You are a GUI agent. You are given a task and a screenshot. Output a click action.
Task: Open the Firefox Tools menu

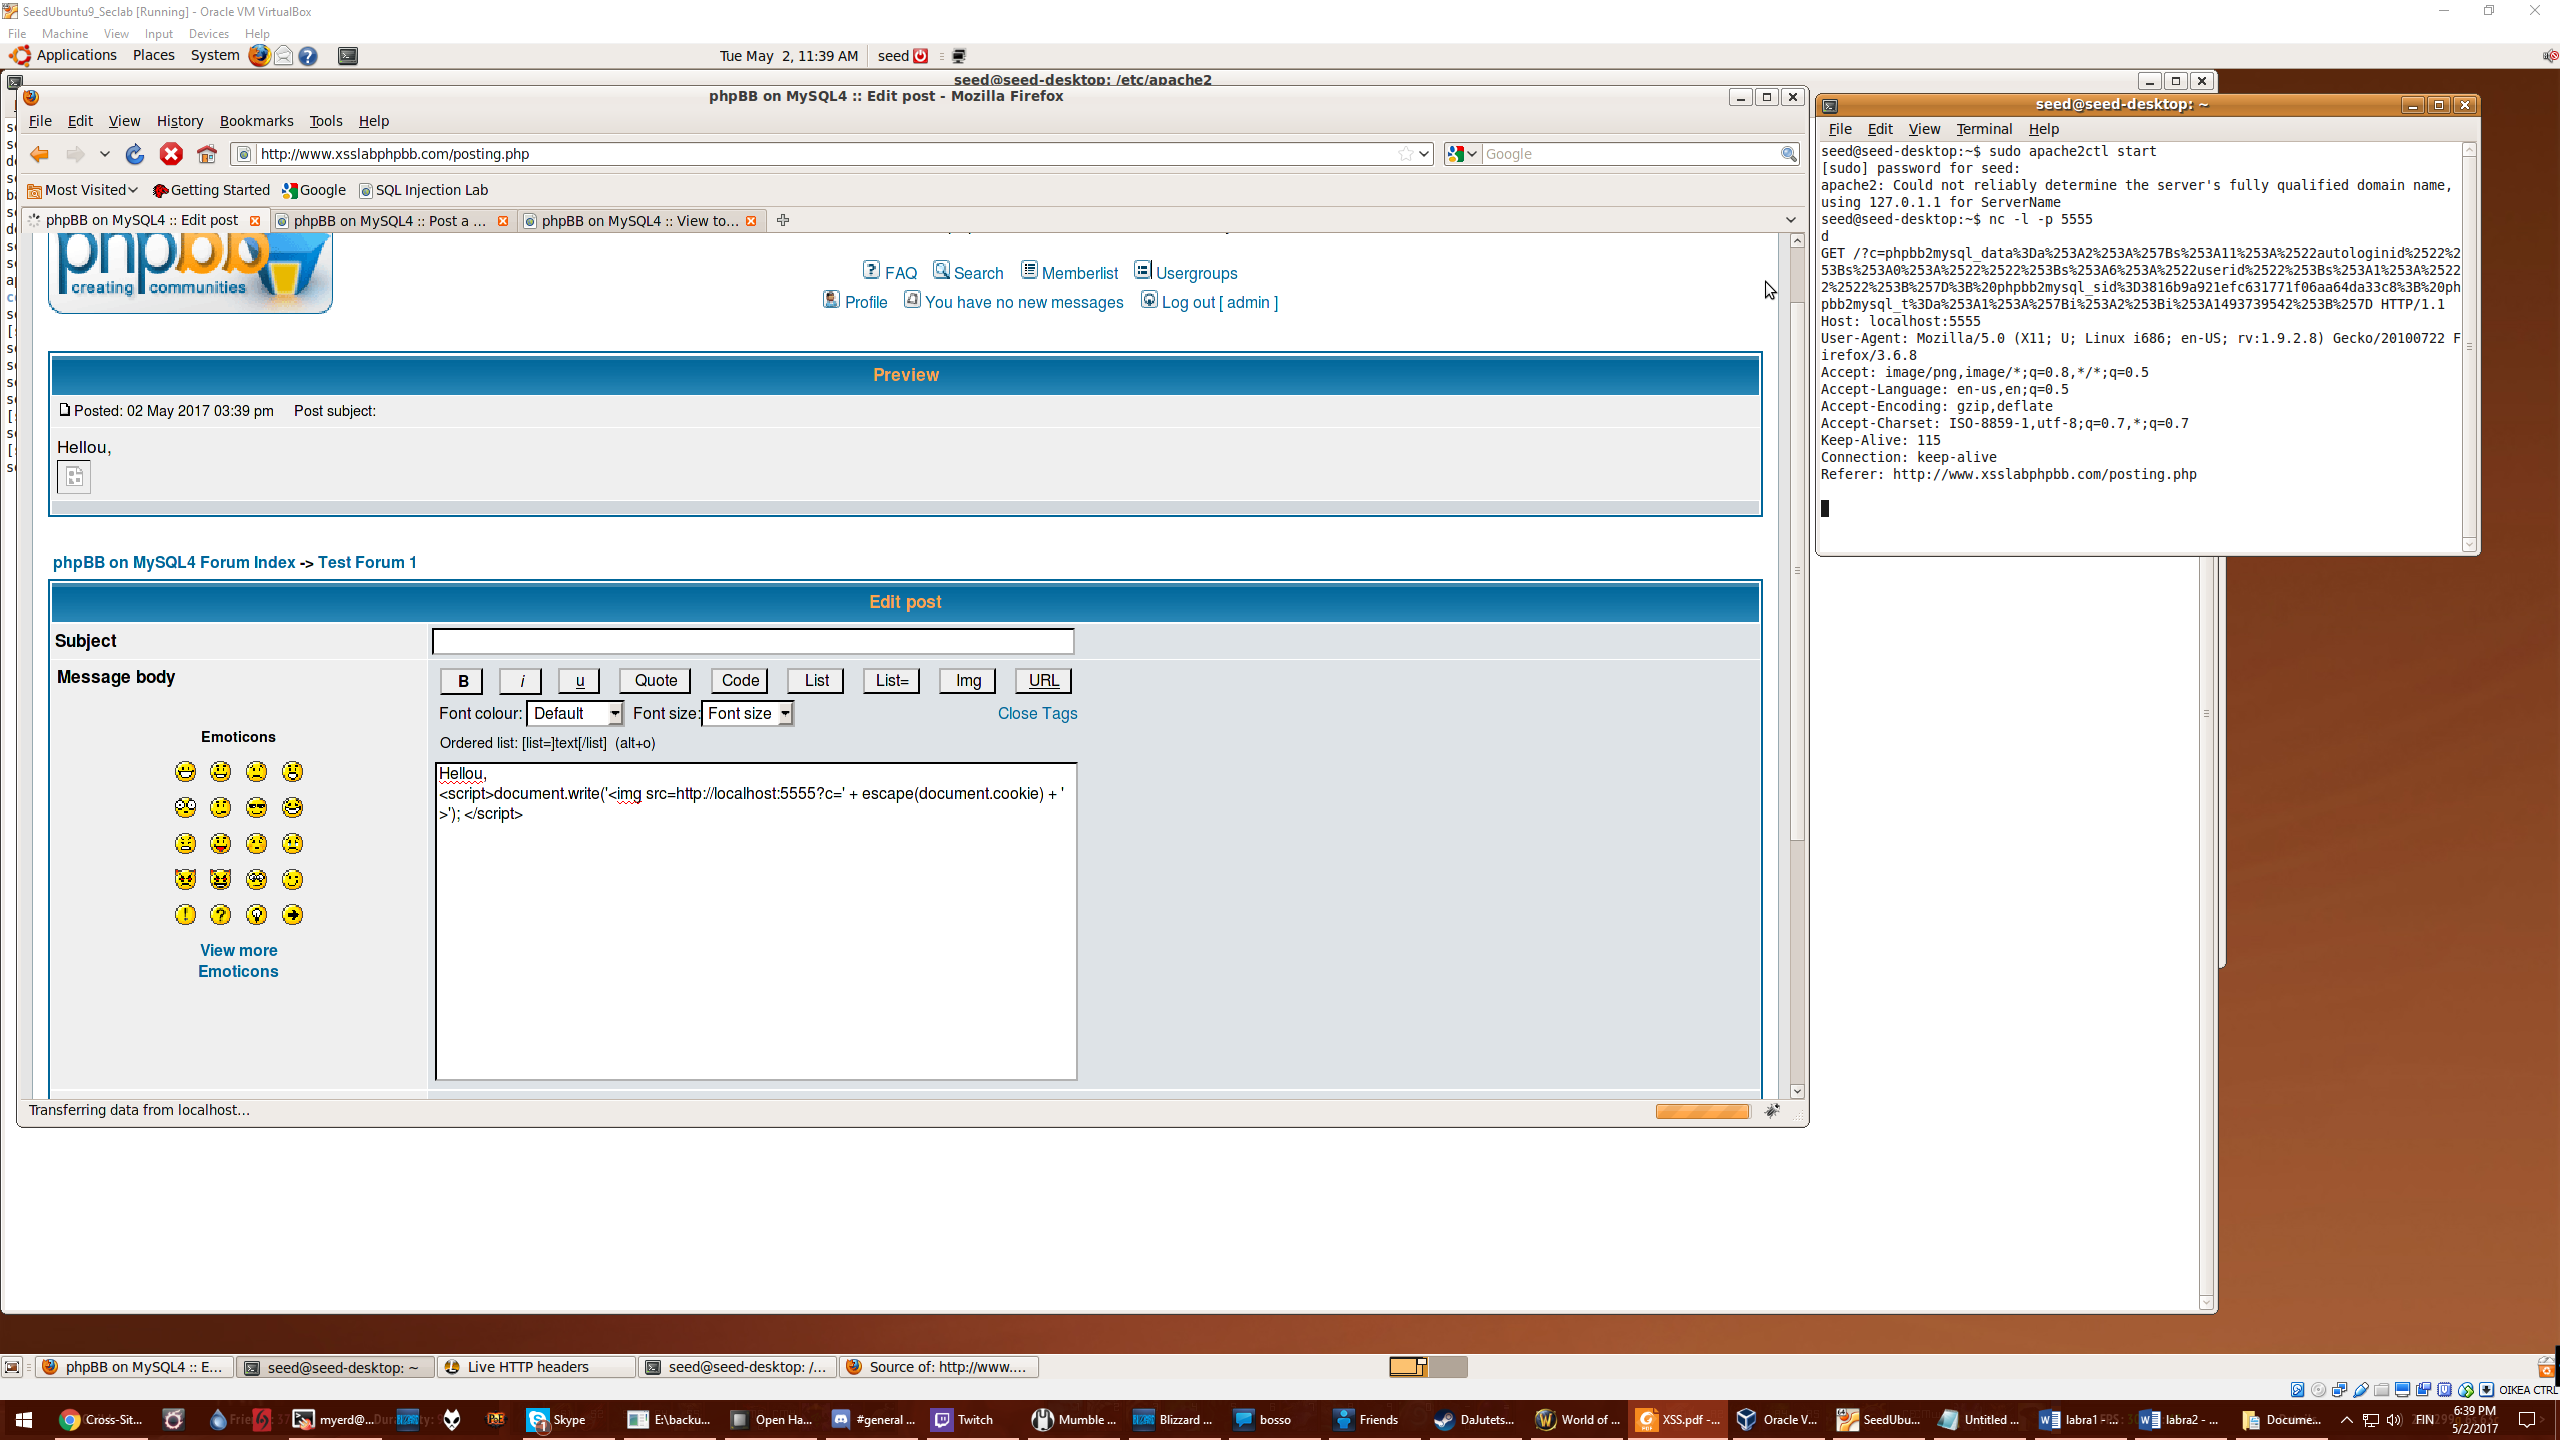(326, 121)
